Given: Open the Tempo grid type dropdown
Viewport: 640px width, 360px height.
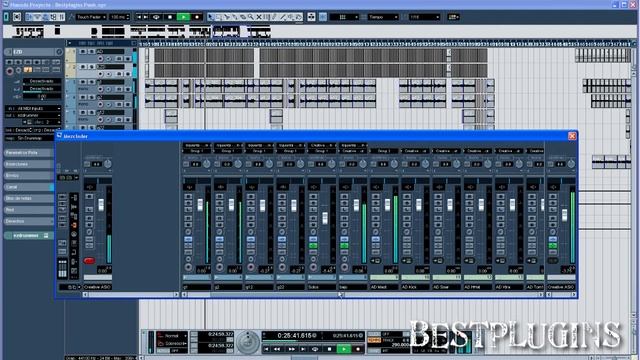Looking at the screenshot, I should coord(383,17).
